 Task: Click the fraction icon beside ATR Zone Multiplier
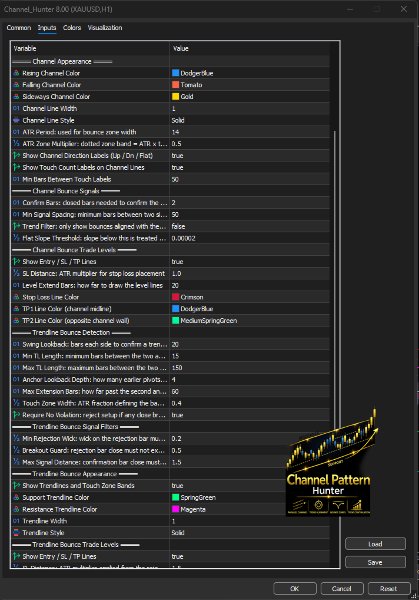point(16,143)
